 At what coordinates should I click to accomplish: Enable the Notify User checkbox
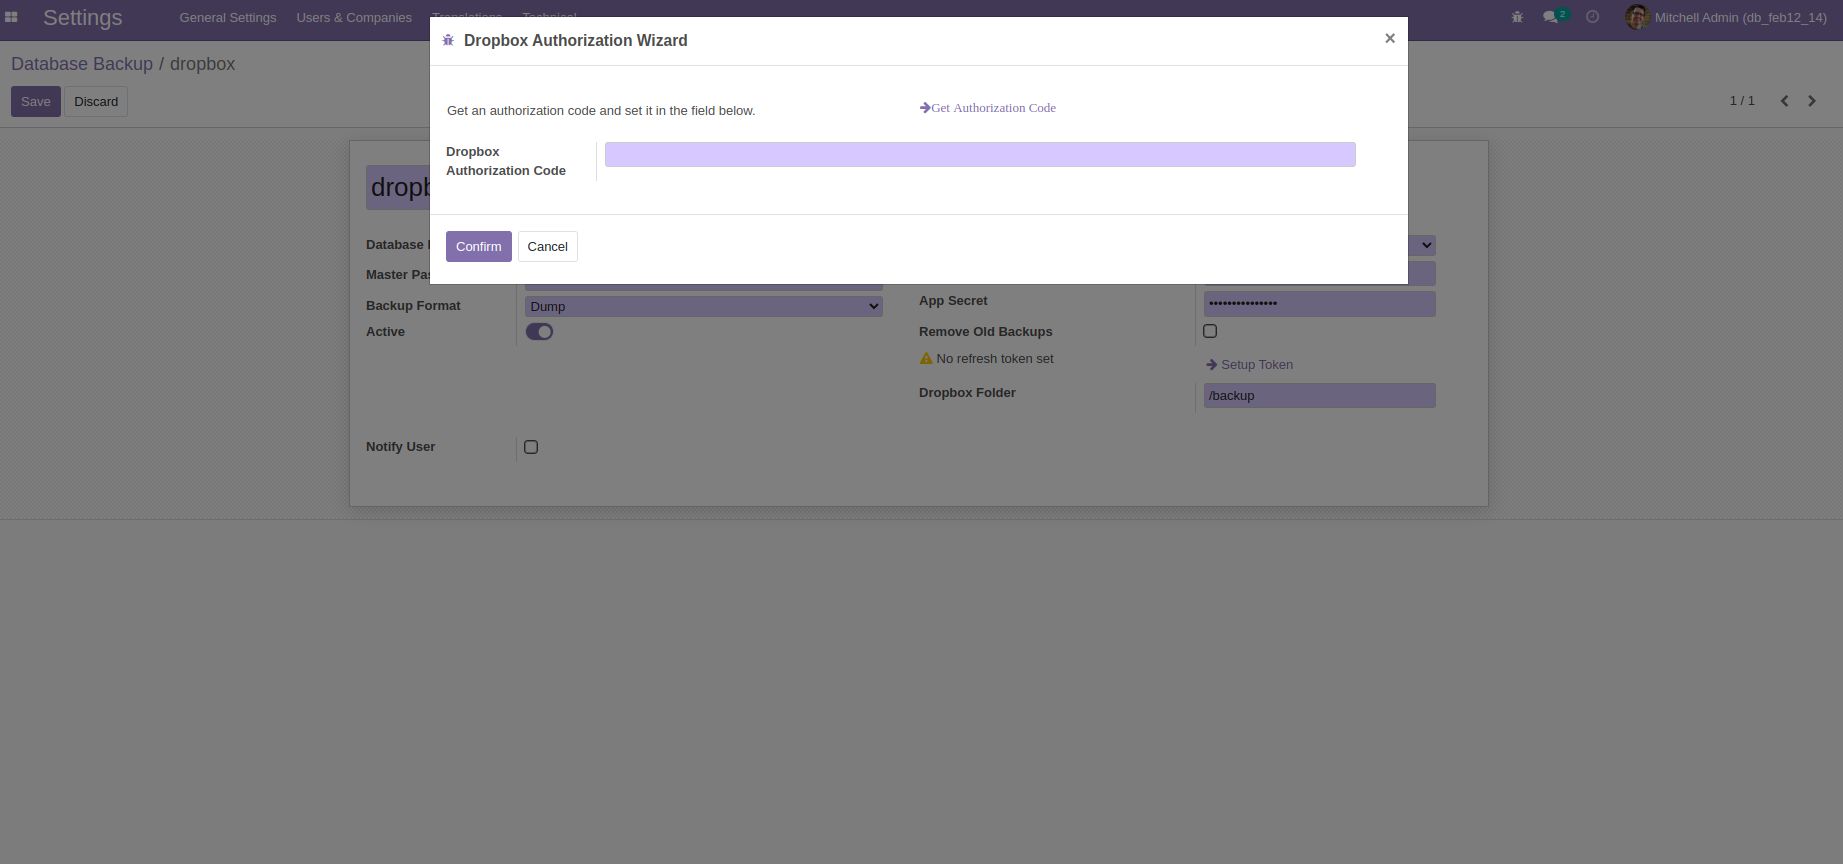tap(531, 447)
